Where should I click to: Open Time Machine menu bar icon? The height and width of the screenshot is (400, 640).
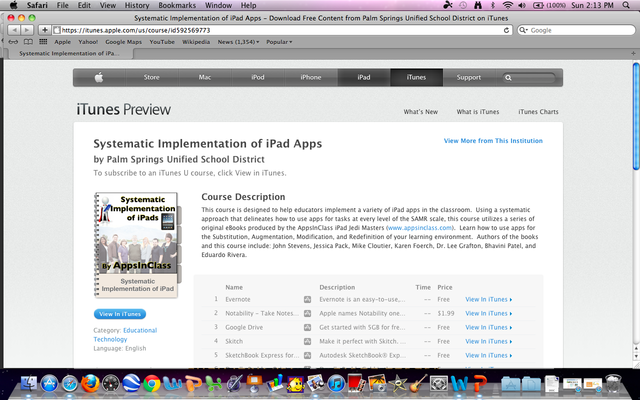463,5
